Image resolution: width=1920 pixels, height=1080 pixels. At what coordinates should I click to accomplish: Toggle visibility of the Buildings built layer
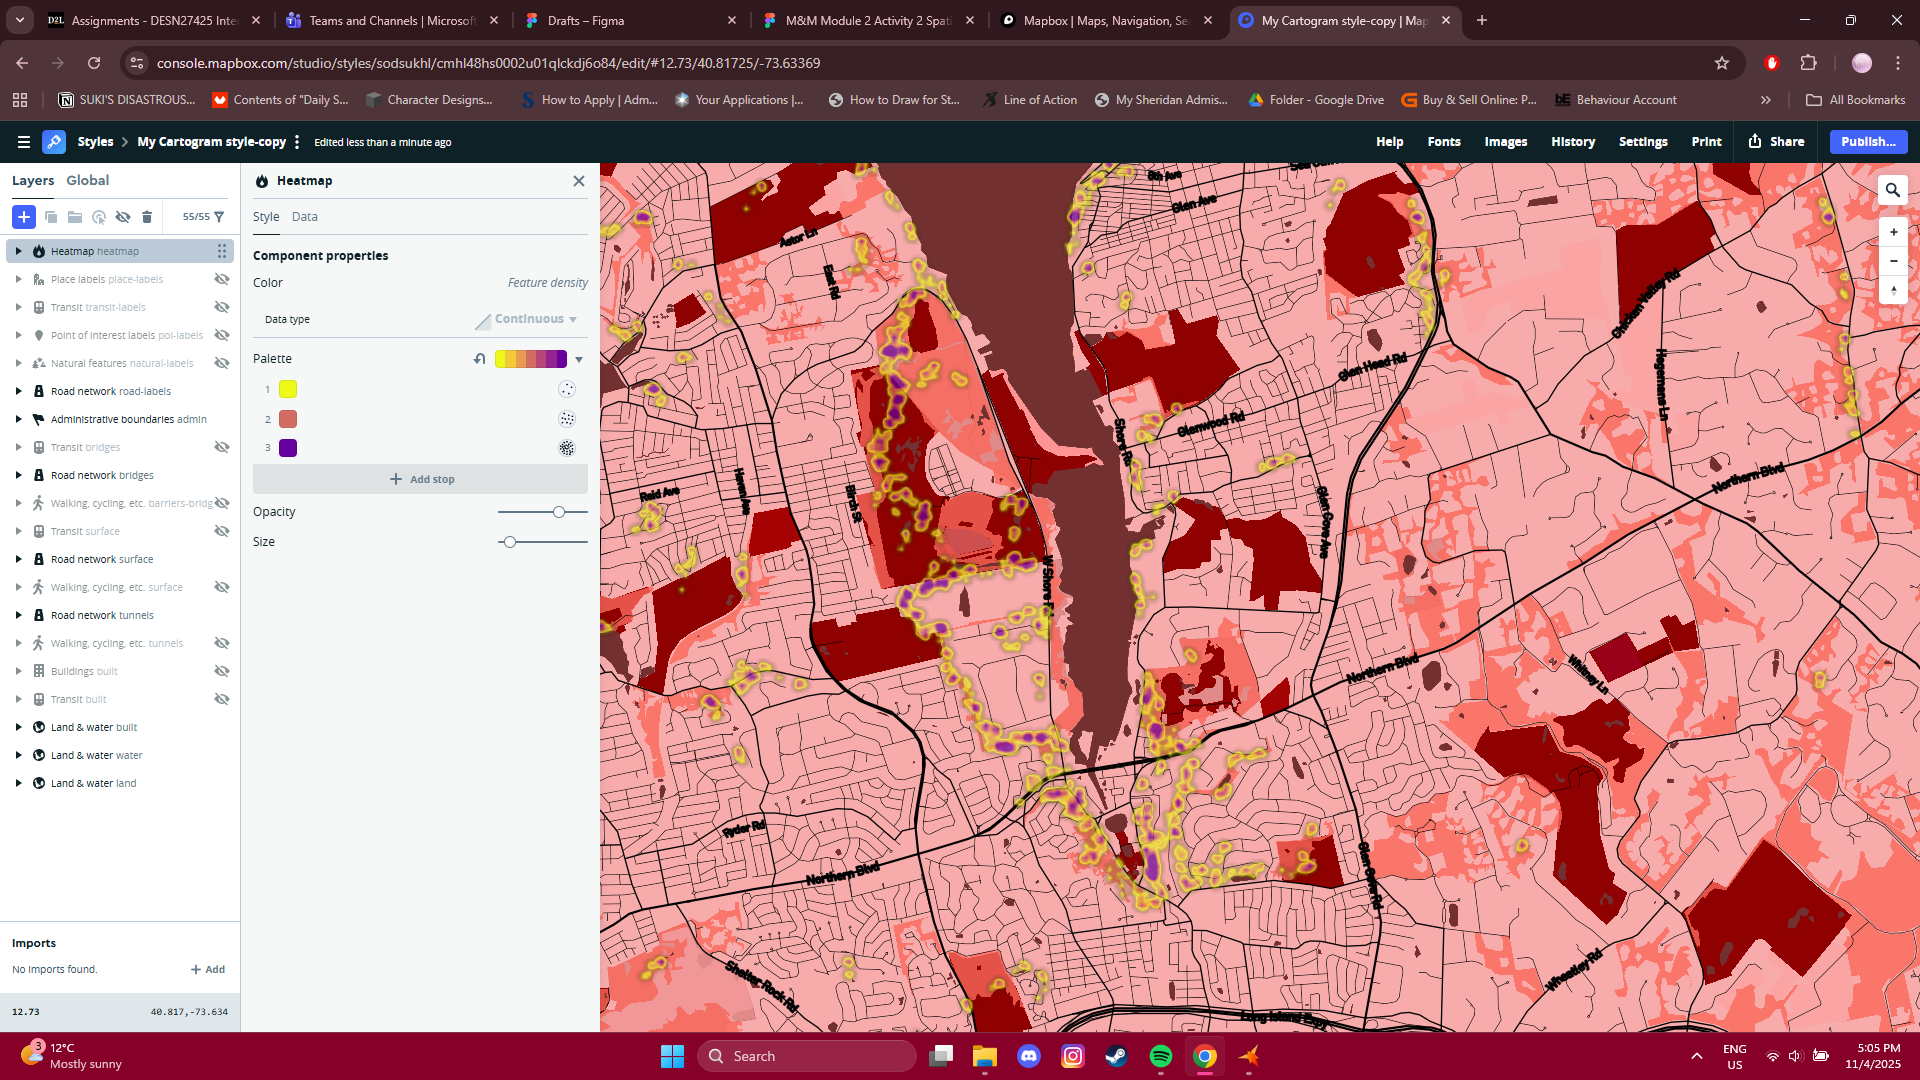[221, 671]
